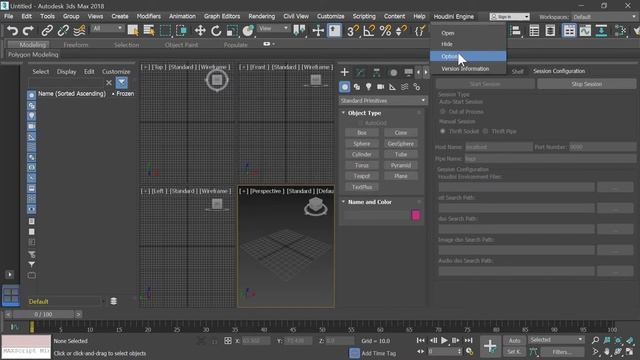This screenshot has width=640, height=360.
Task: Toggle Window/Crossing selection mode
Action: tap(181, 31)
